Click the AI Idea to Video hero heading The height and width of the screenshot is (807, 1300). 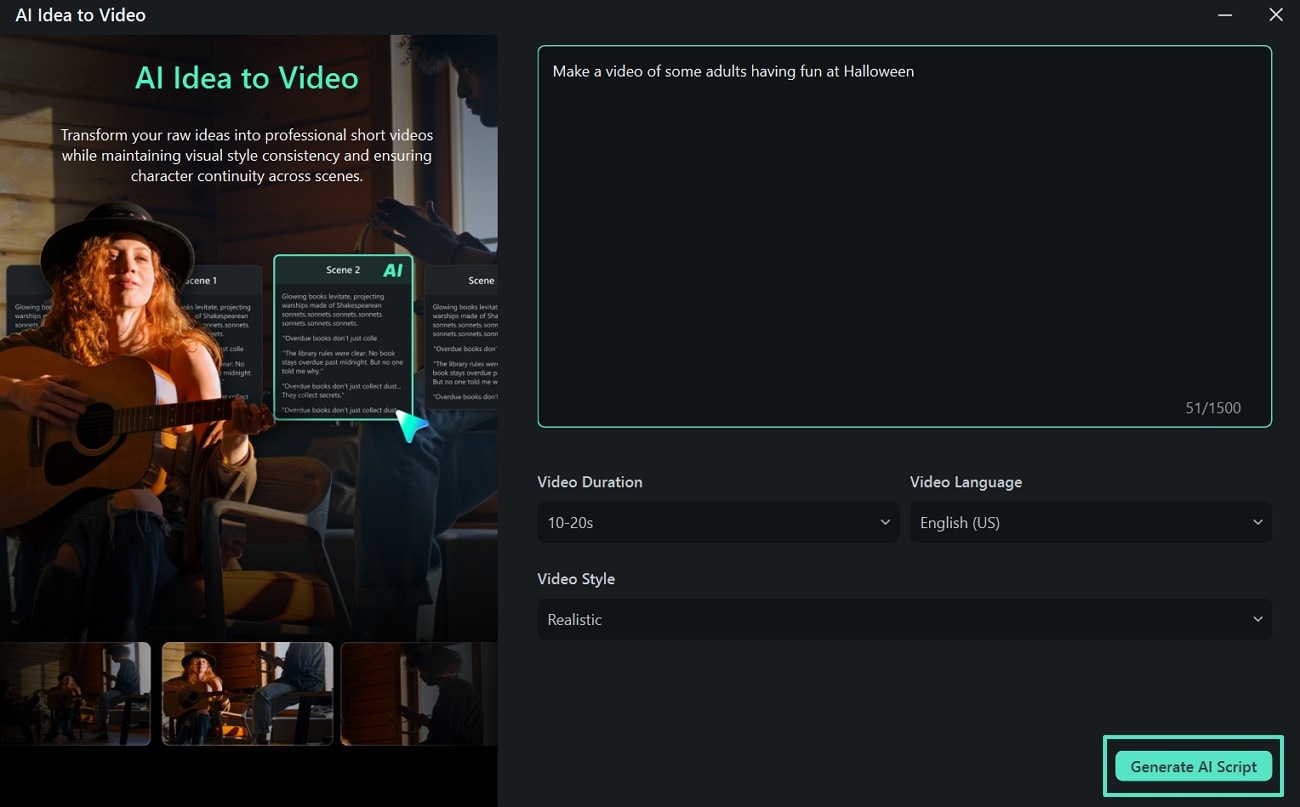(246, 78)
